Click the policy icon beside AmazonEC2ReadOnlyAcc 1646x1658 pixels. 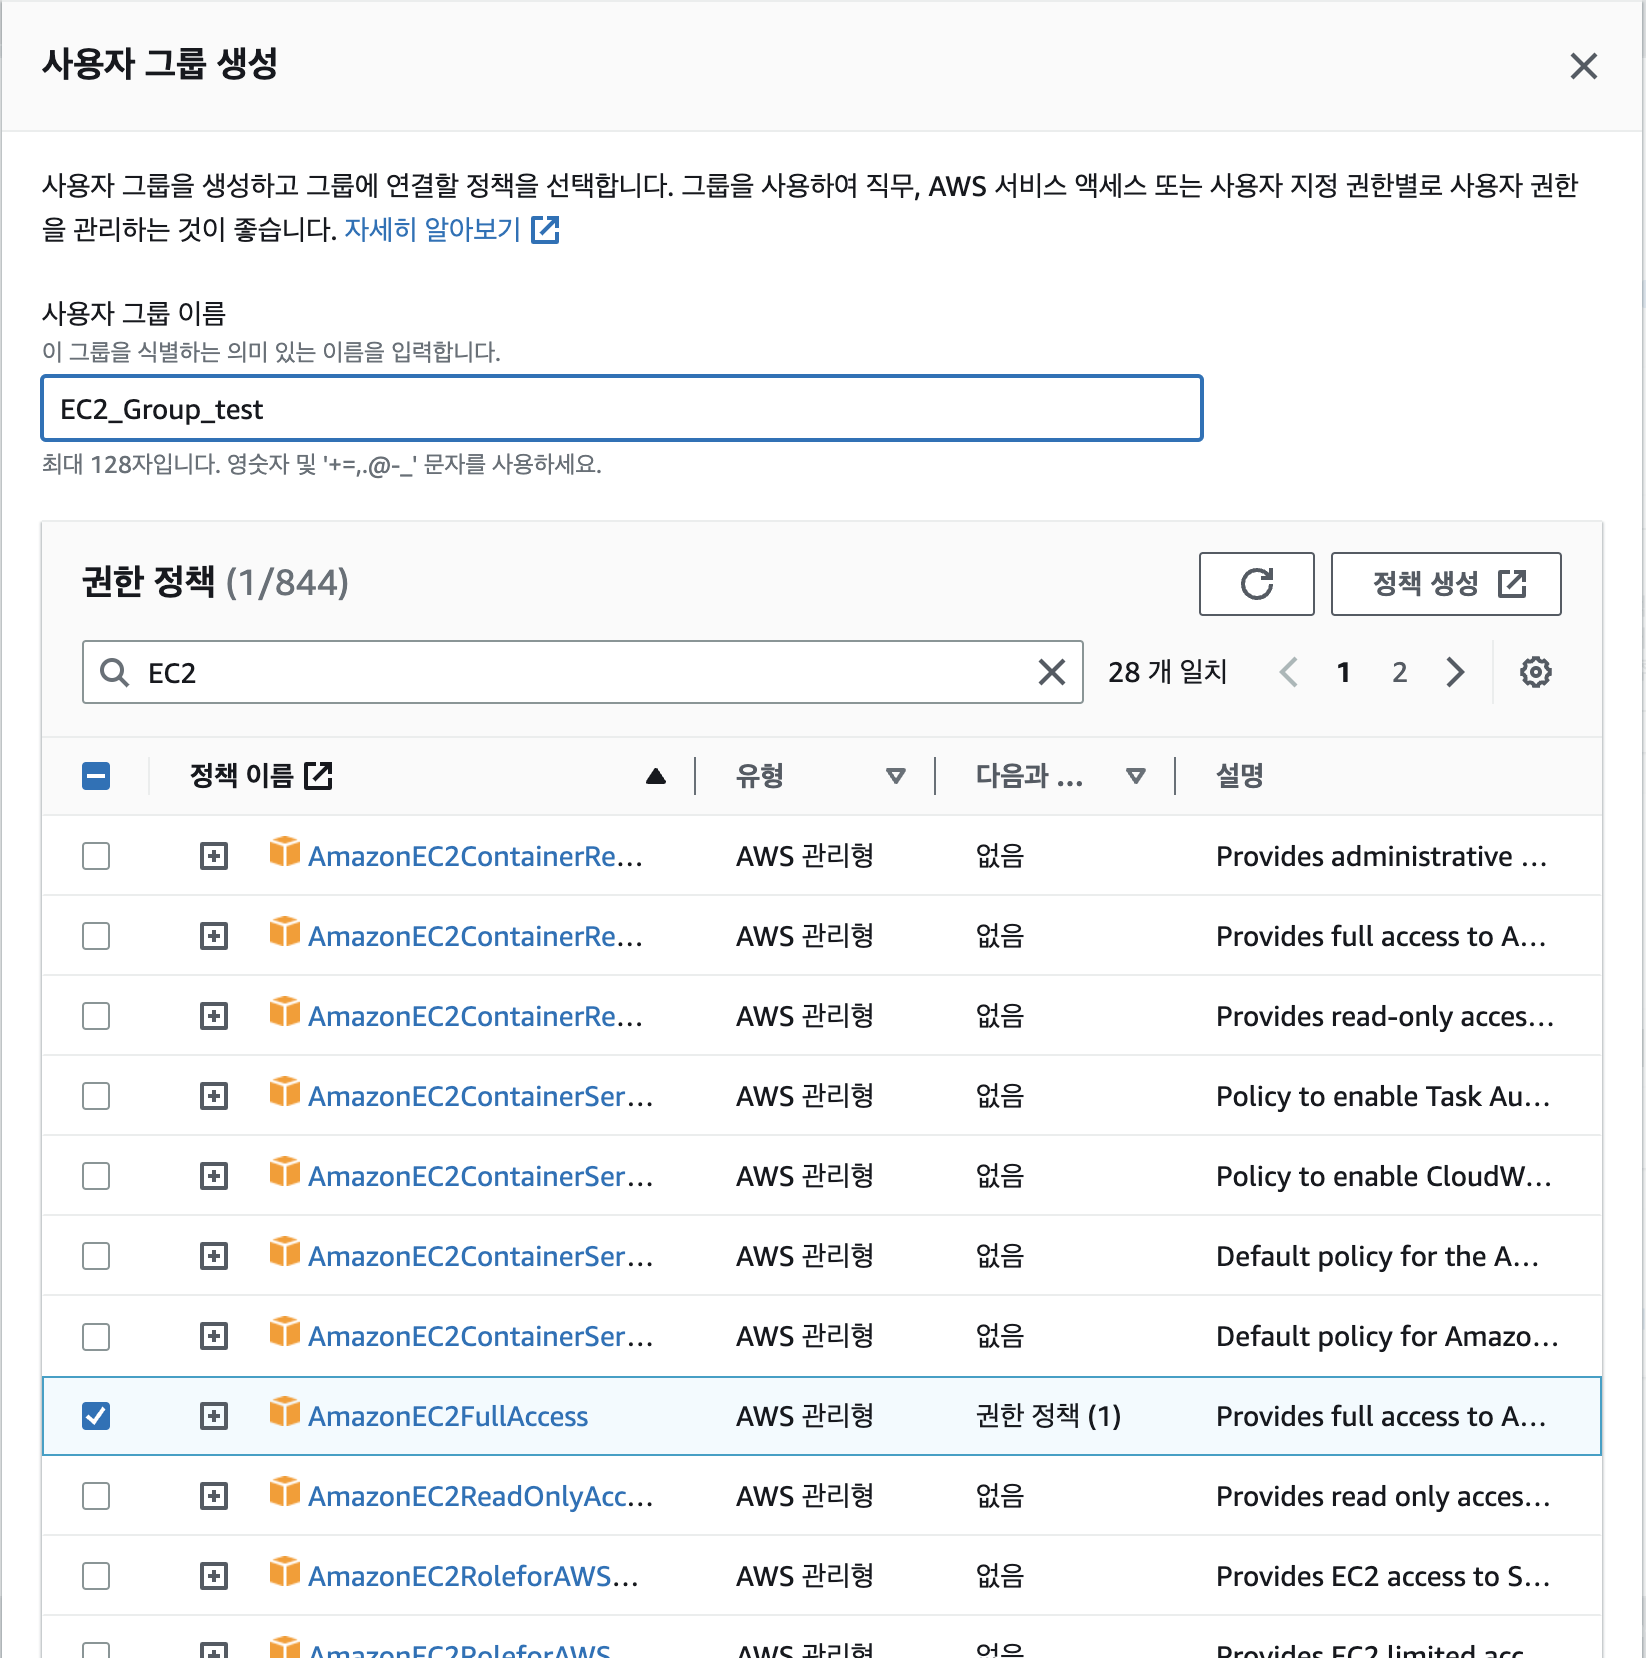click(x=285, y=1491)
